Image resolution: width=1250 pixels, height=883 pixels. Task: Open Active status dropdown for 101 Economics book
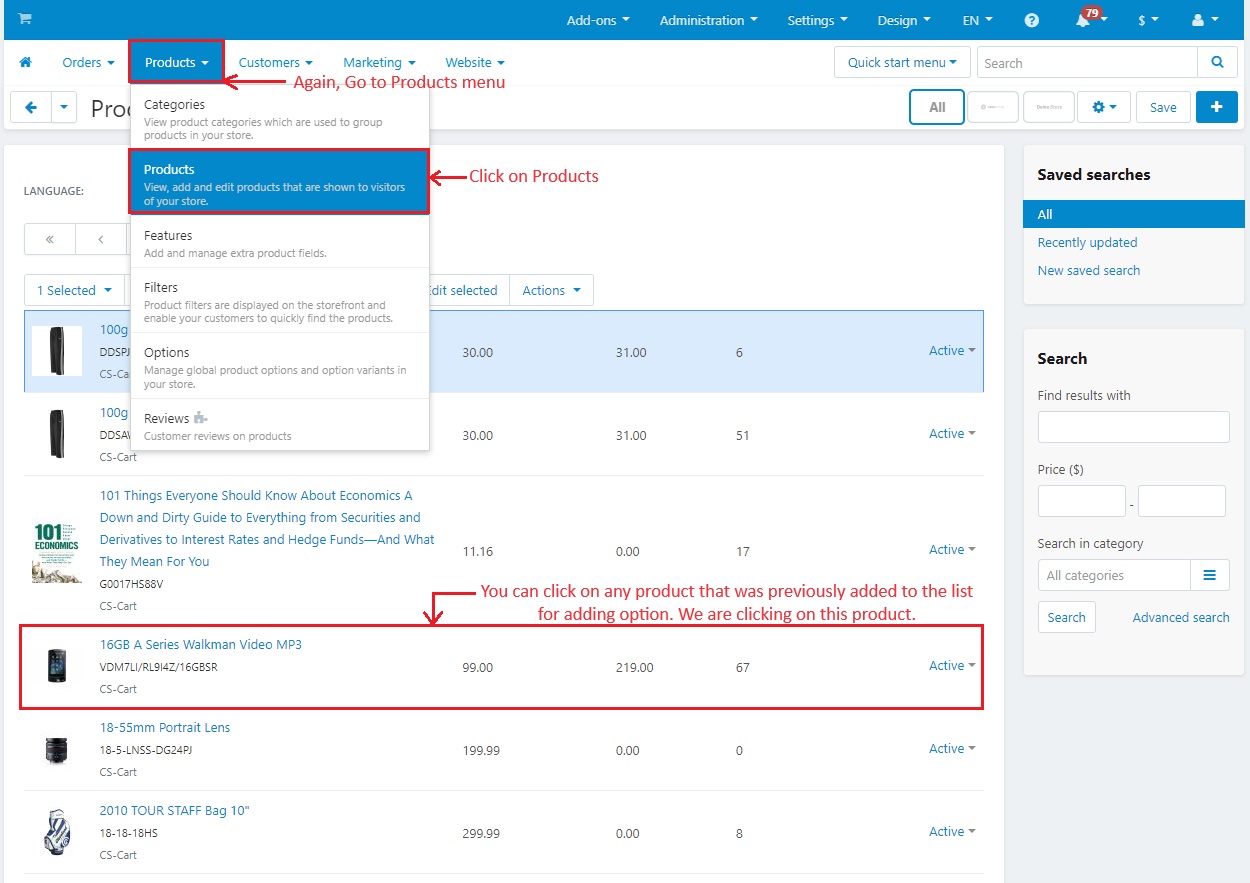point(952,550)
